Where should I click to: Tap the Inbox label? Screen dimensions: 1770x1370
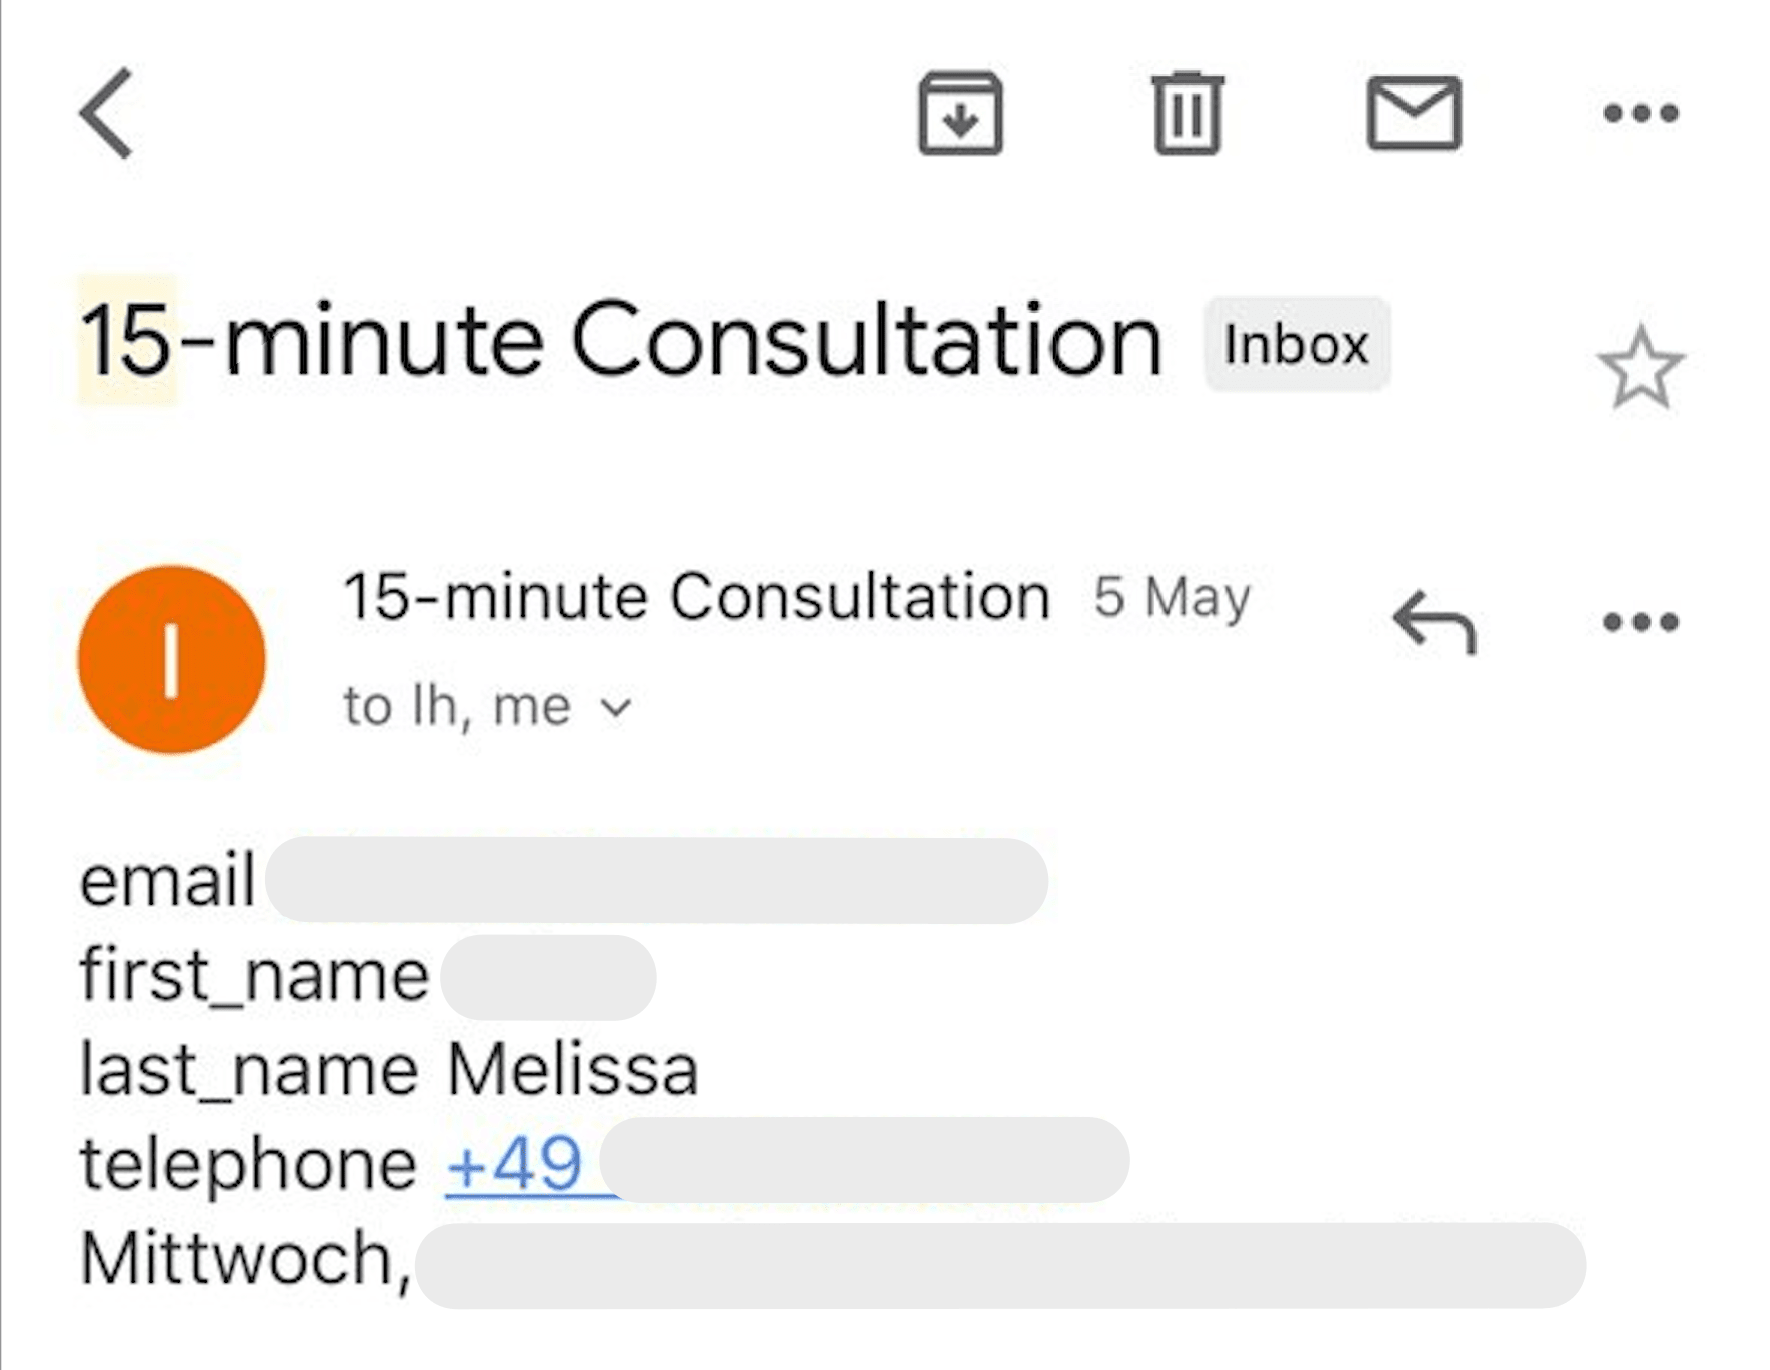tap(1296, 345)
